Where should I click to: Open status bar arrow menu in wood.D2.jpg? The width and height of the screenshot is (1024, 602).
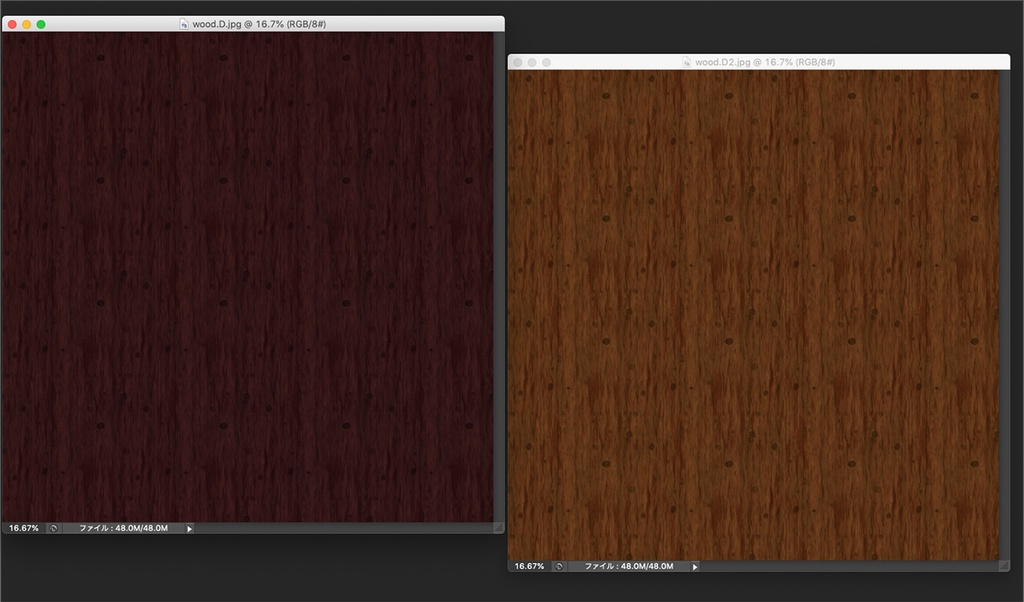click(695, 567)
